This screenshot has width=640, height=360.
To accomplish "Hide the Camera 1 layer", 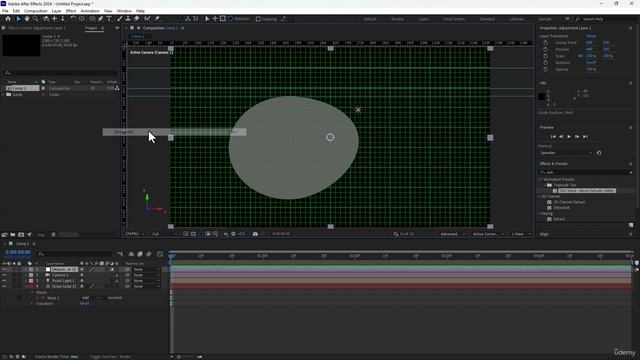I will click(x=4, y=275).
